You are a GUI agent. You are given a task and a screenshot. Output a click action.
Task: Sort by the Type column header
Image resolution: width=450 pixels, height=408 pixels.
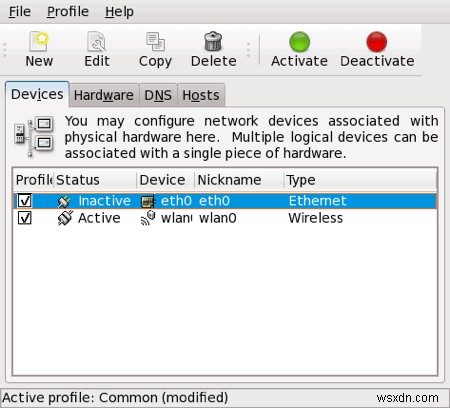pyautogui.click(x=360, y=180)
